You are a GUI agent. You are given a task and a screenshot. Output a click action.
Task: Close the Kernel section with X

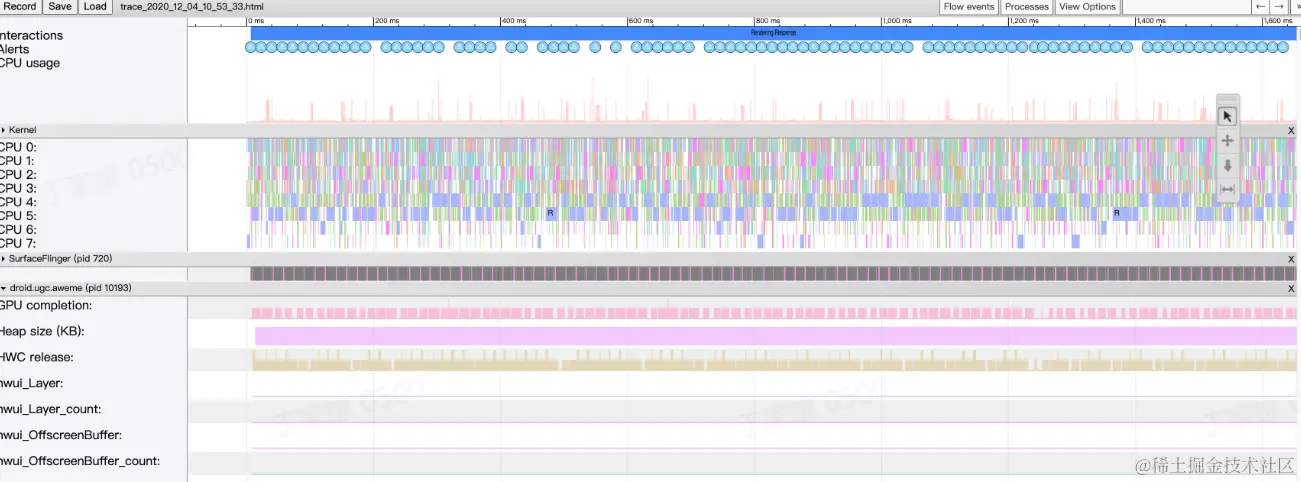pyautogui.click(x=1291, y=131)
